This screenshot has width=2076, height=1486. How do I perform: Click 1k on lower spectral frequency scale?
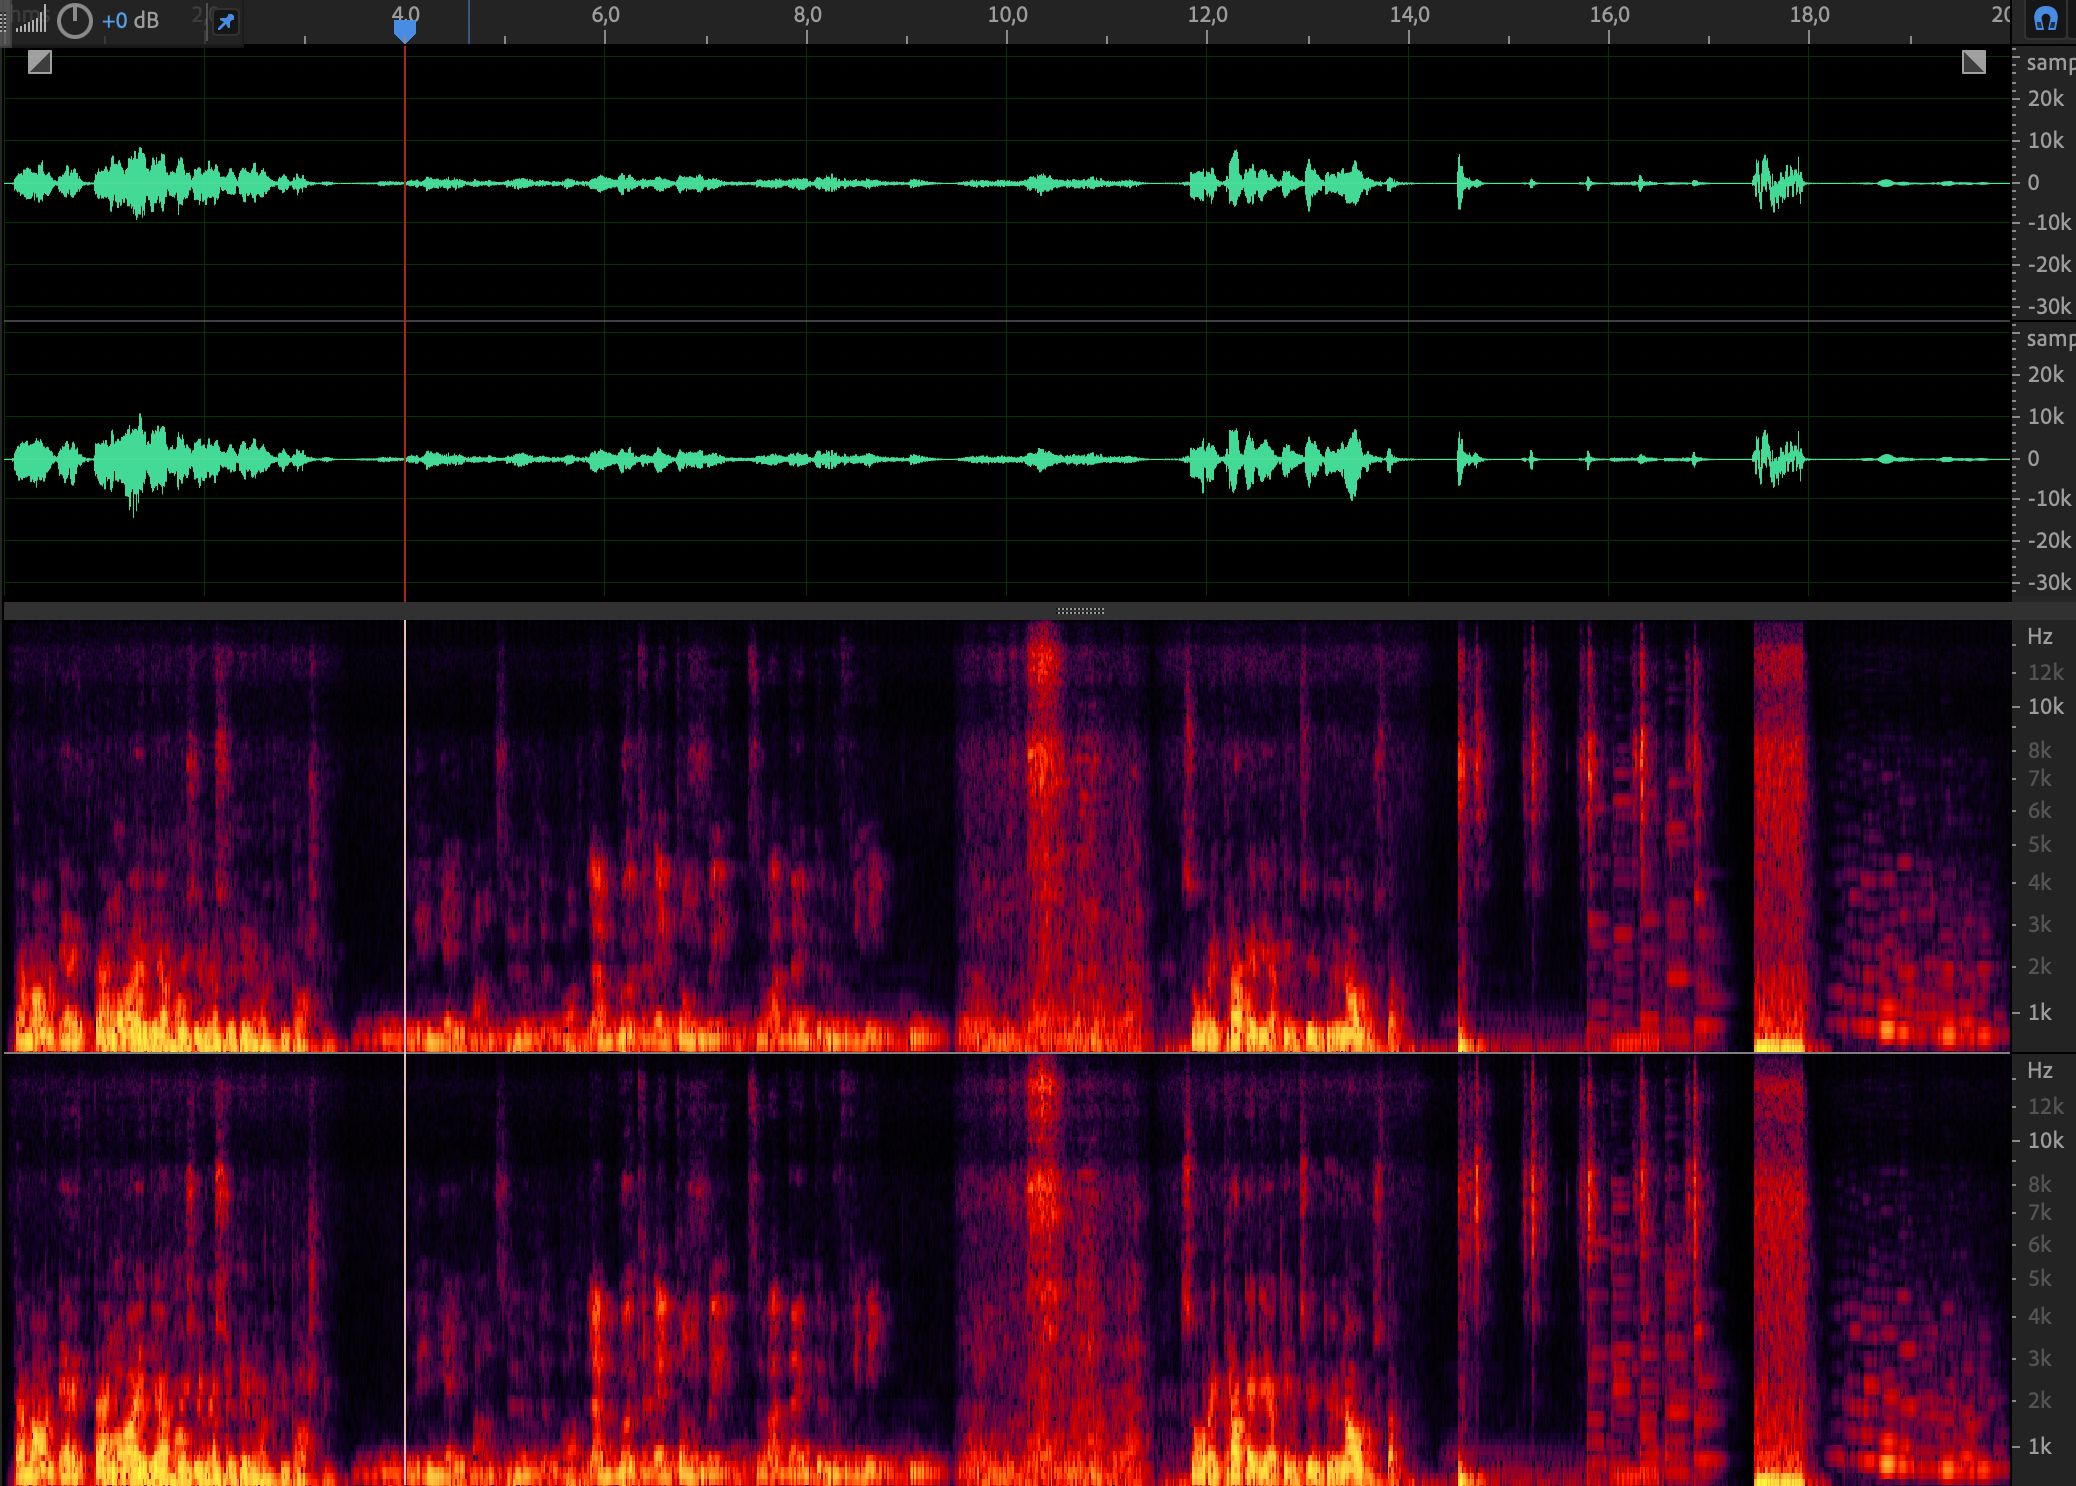[2039, 1446]
